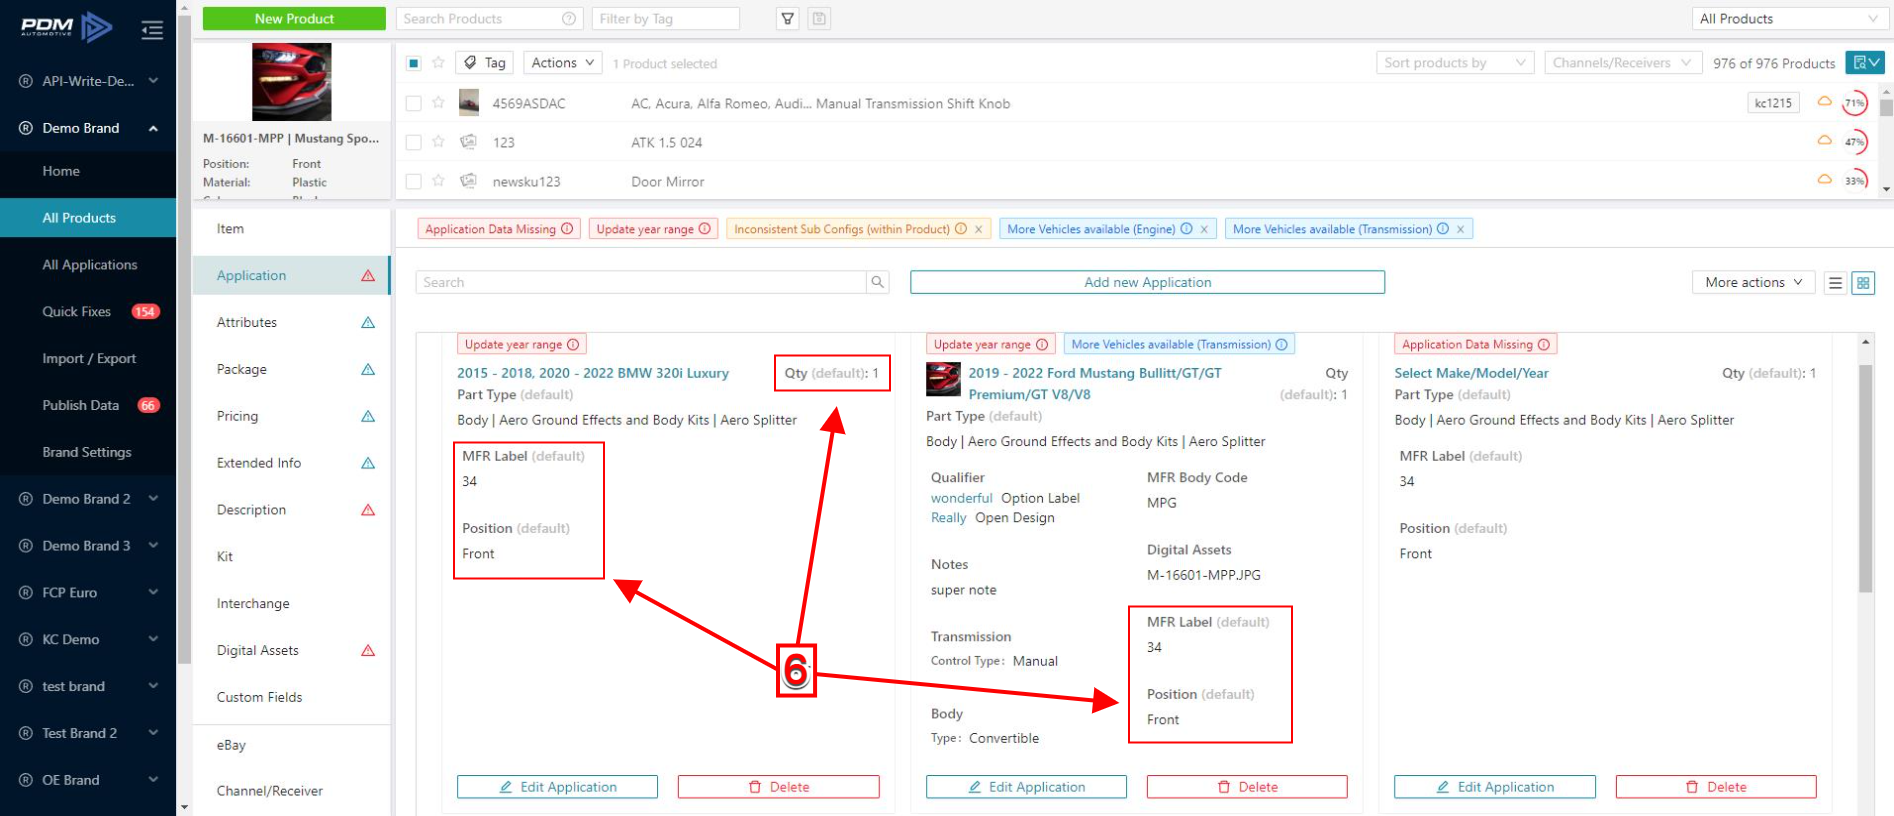Open Import / Export in the sidebar
This screenshot has width=1894, height=816.
tap(88, 358)
